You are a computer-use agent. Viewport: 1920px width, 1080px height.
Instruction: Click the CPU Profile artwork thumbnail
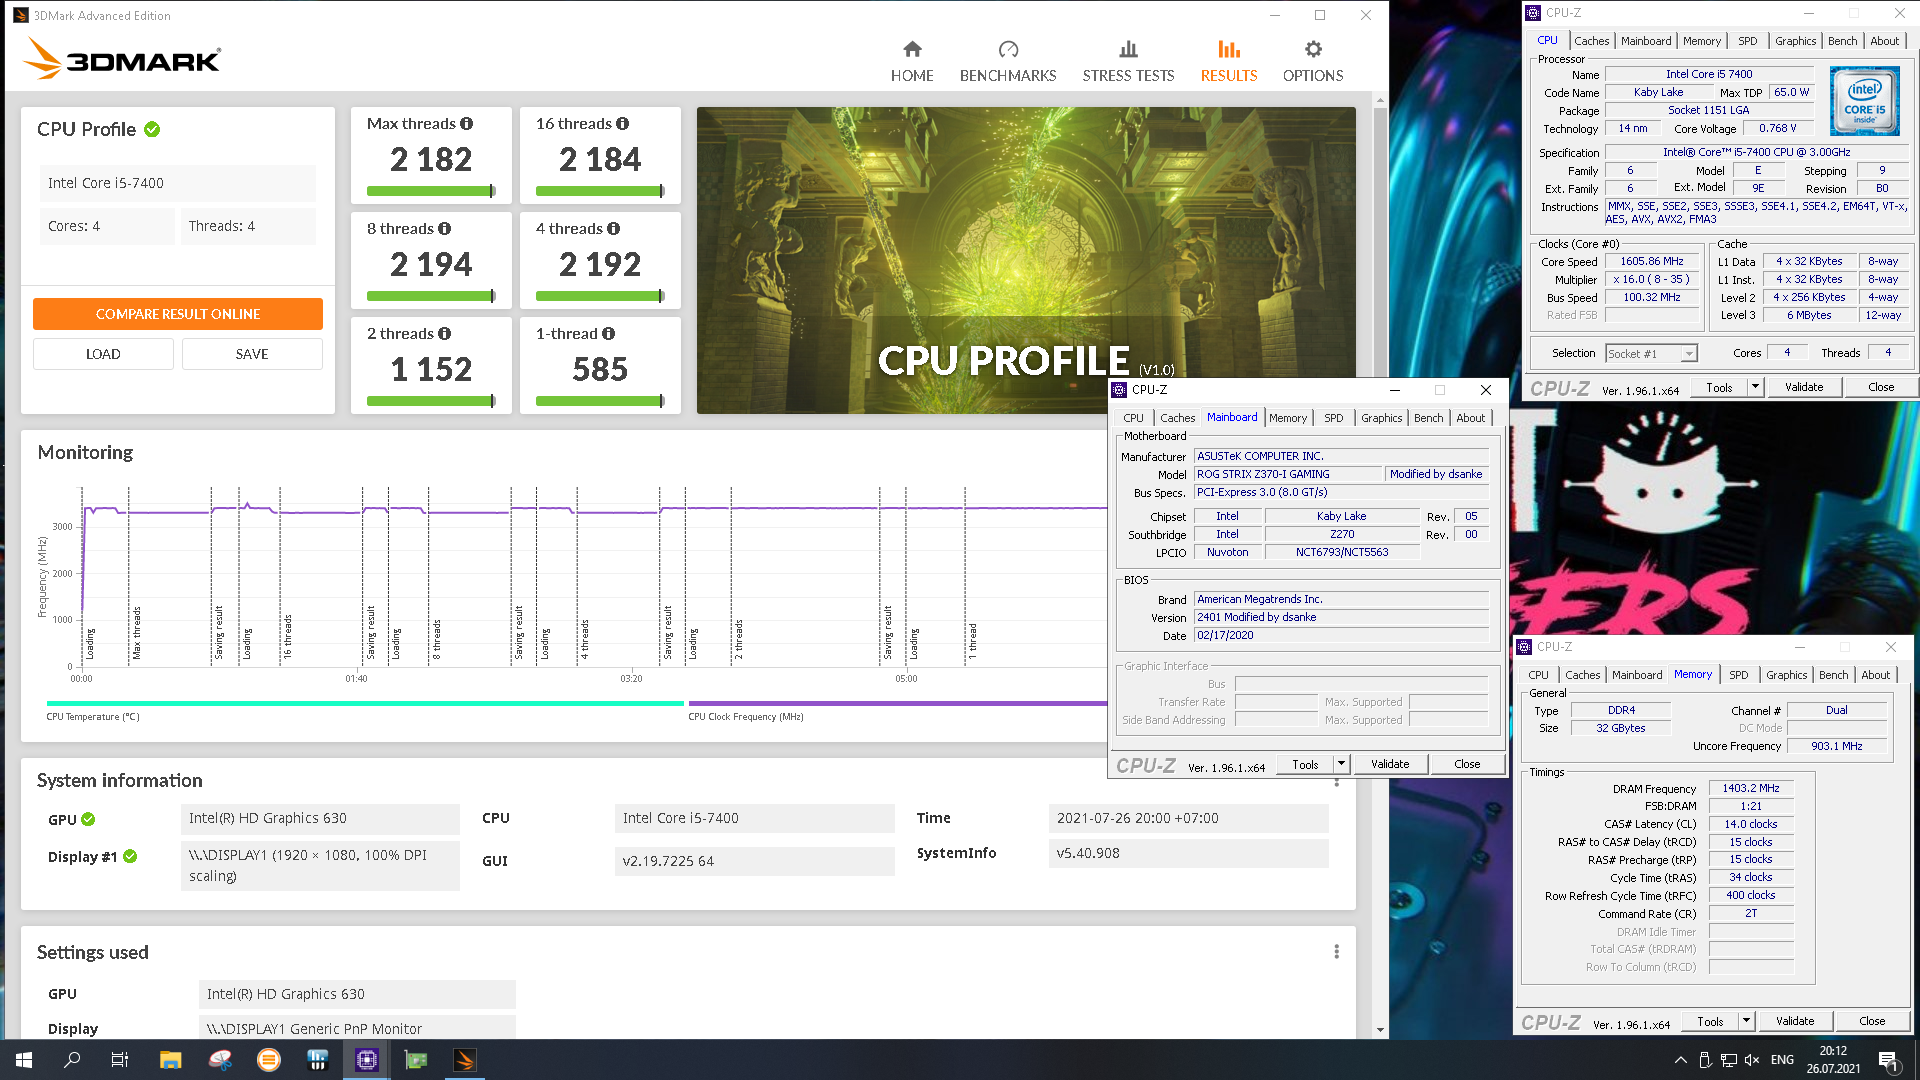pos(1026,260)
